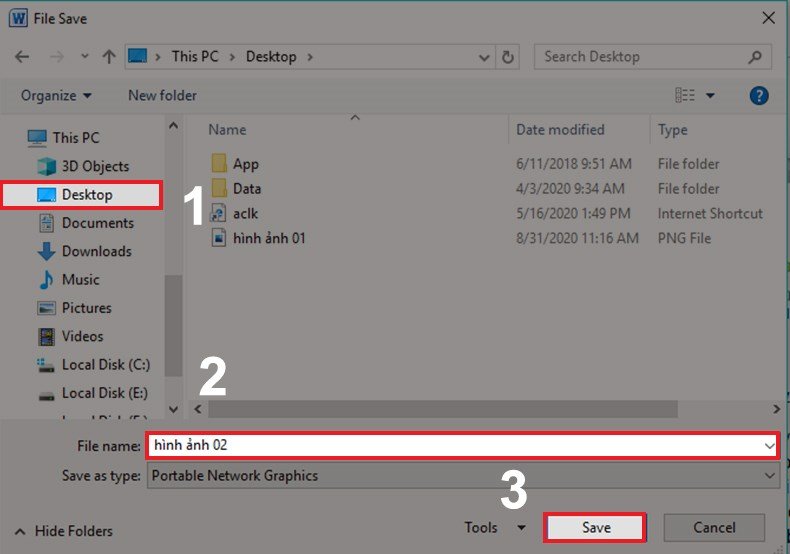The height and width of the screenshot is (554, 790).
Task: Select the aclk Internet Shortcut
Action: pyautogui.click(x=245, y=213)
